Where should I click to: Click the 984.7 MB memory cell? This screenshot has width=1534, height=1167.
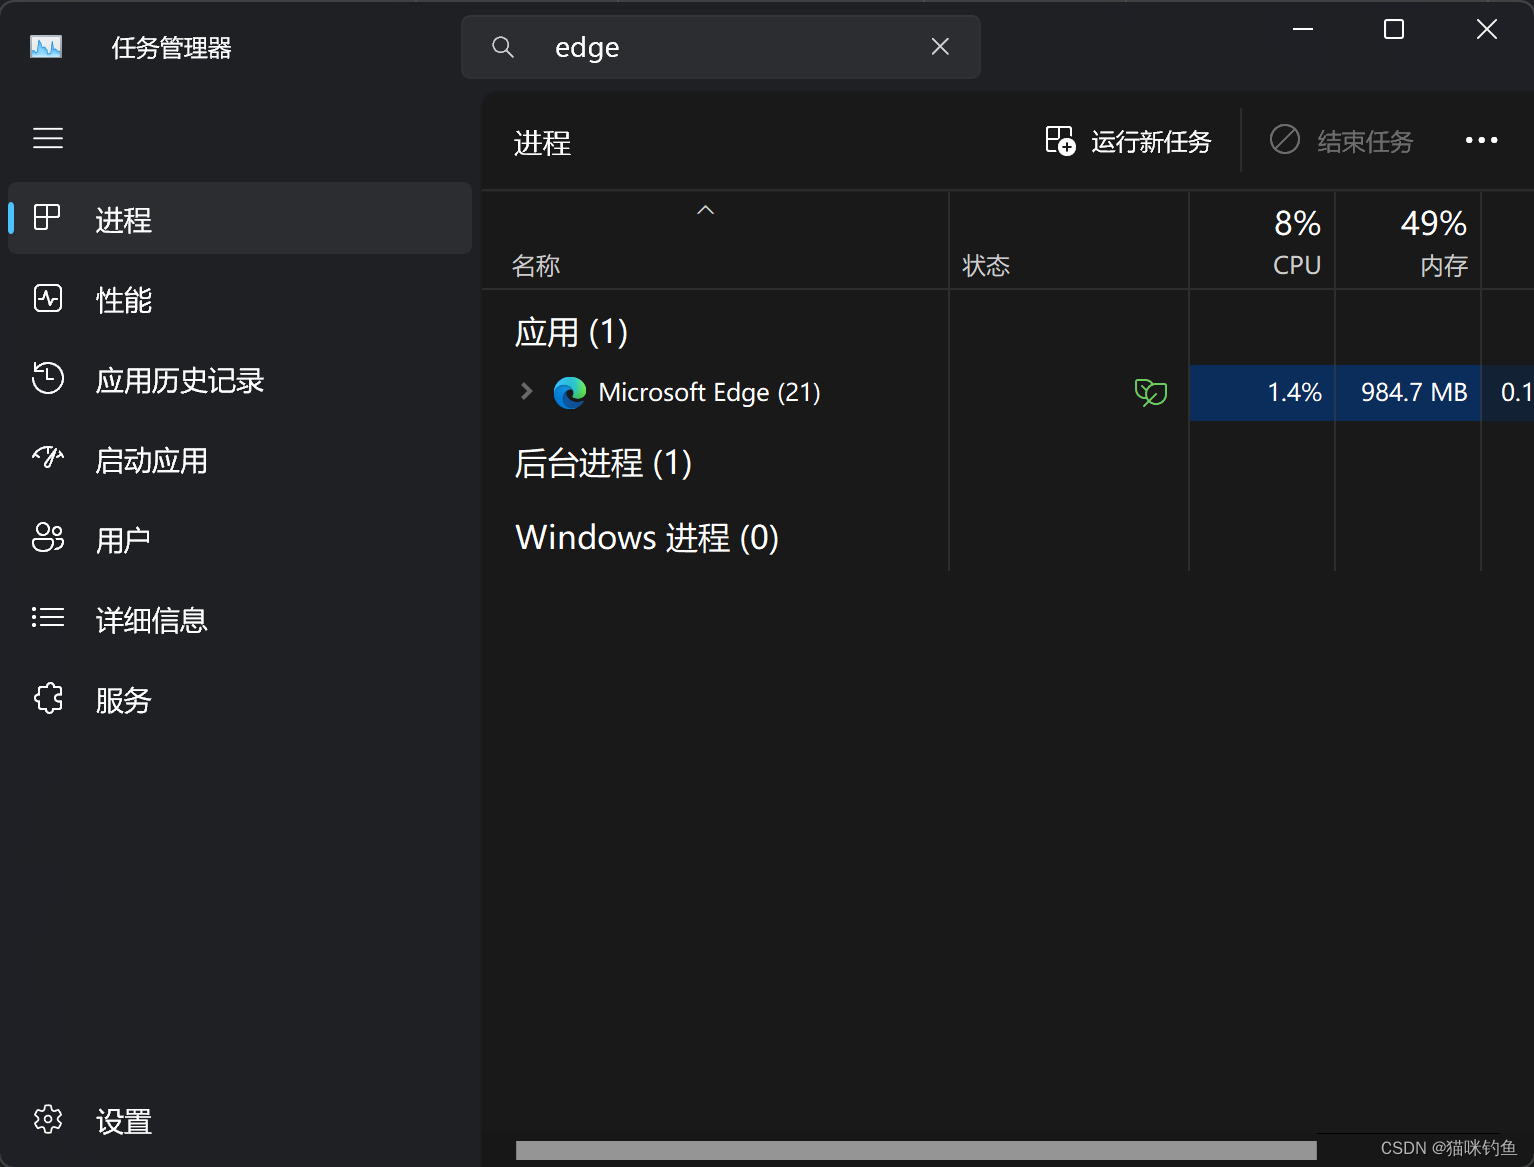pos(1408,393)
